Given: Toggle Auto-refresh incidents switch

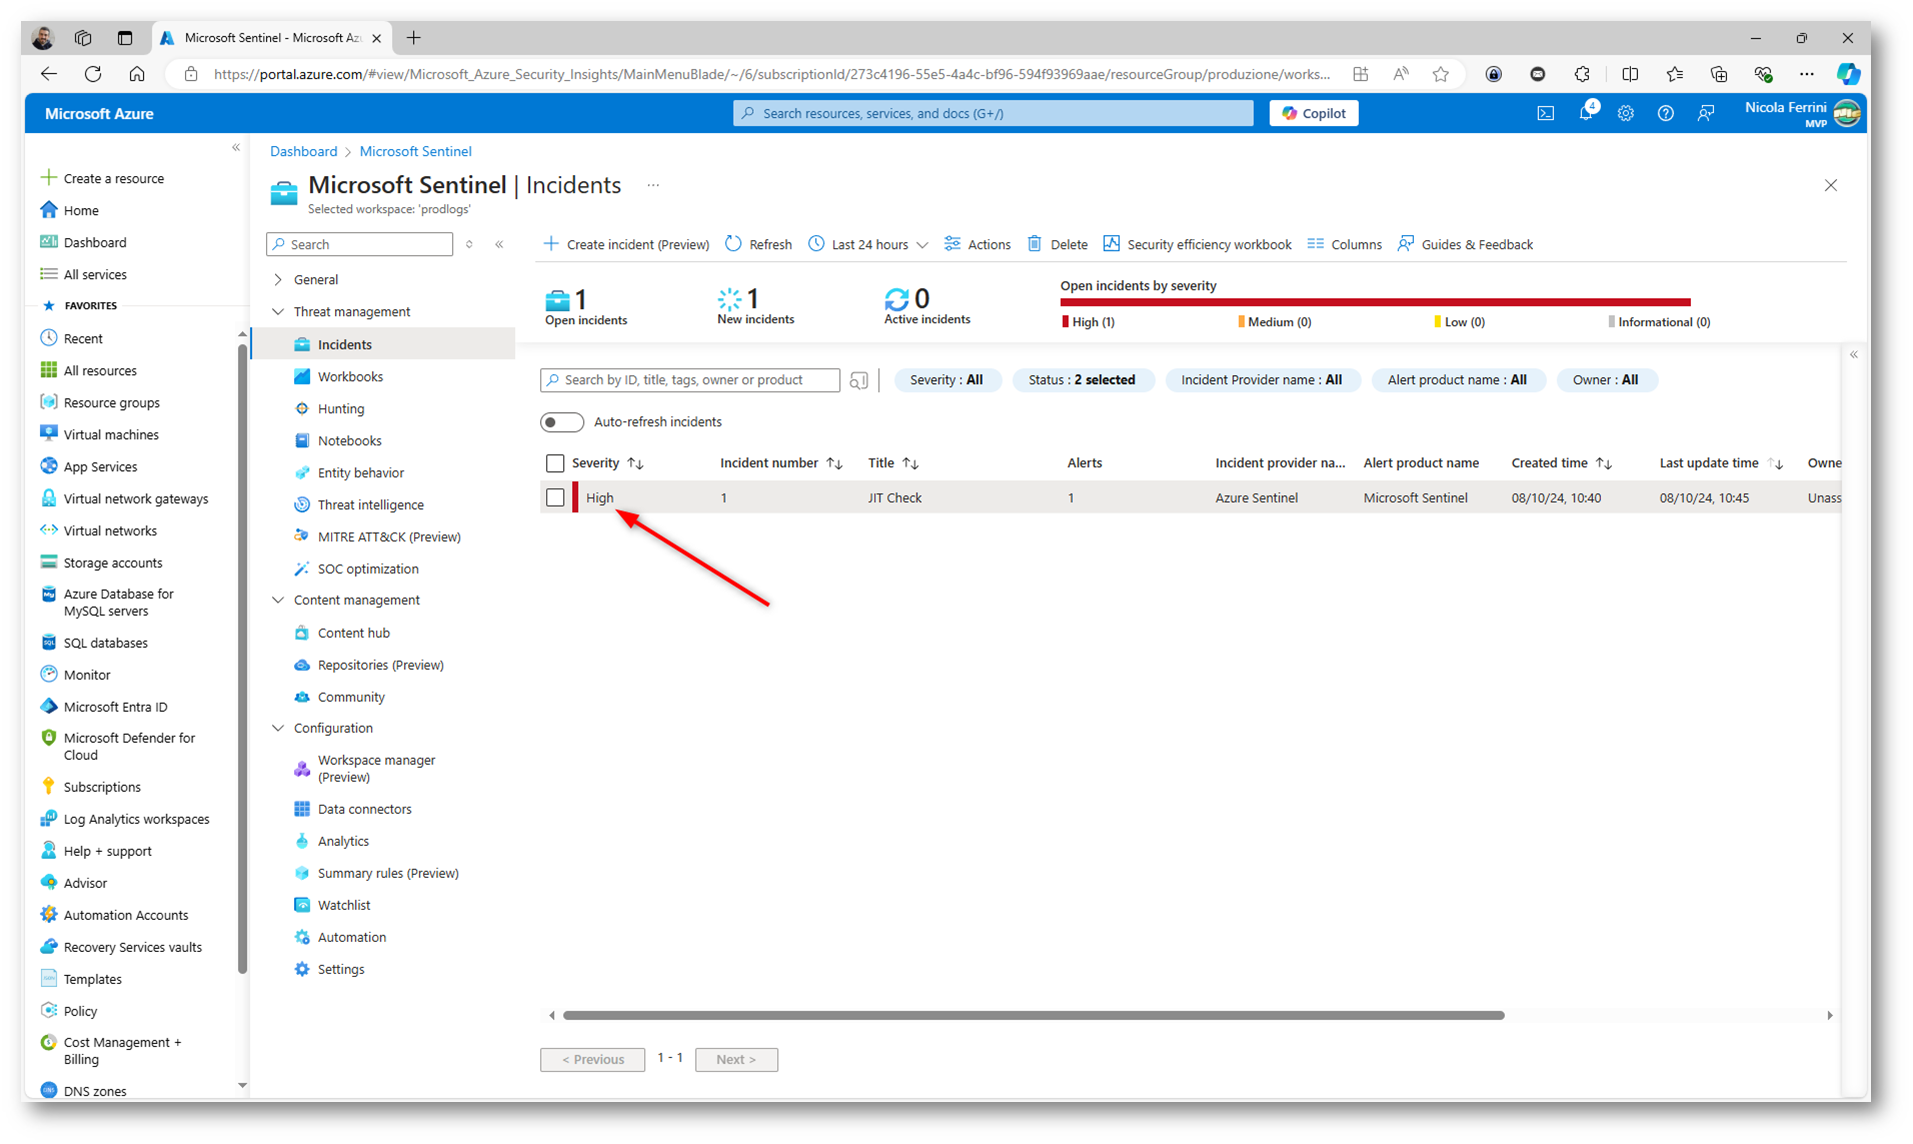Looking at the screenshot, I should [562, 422].
